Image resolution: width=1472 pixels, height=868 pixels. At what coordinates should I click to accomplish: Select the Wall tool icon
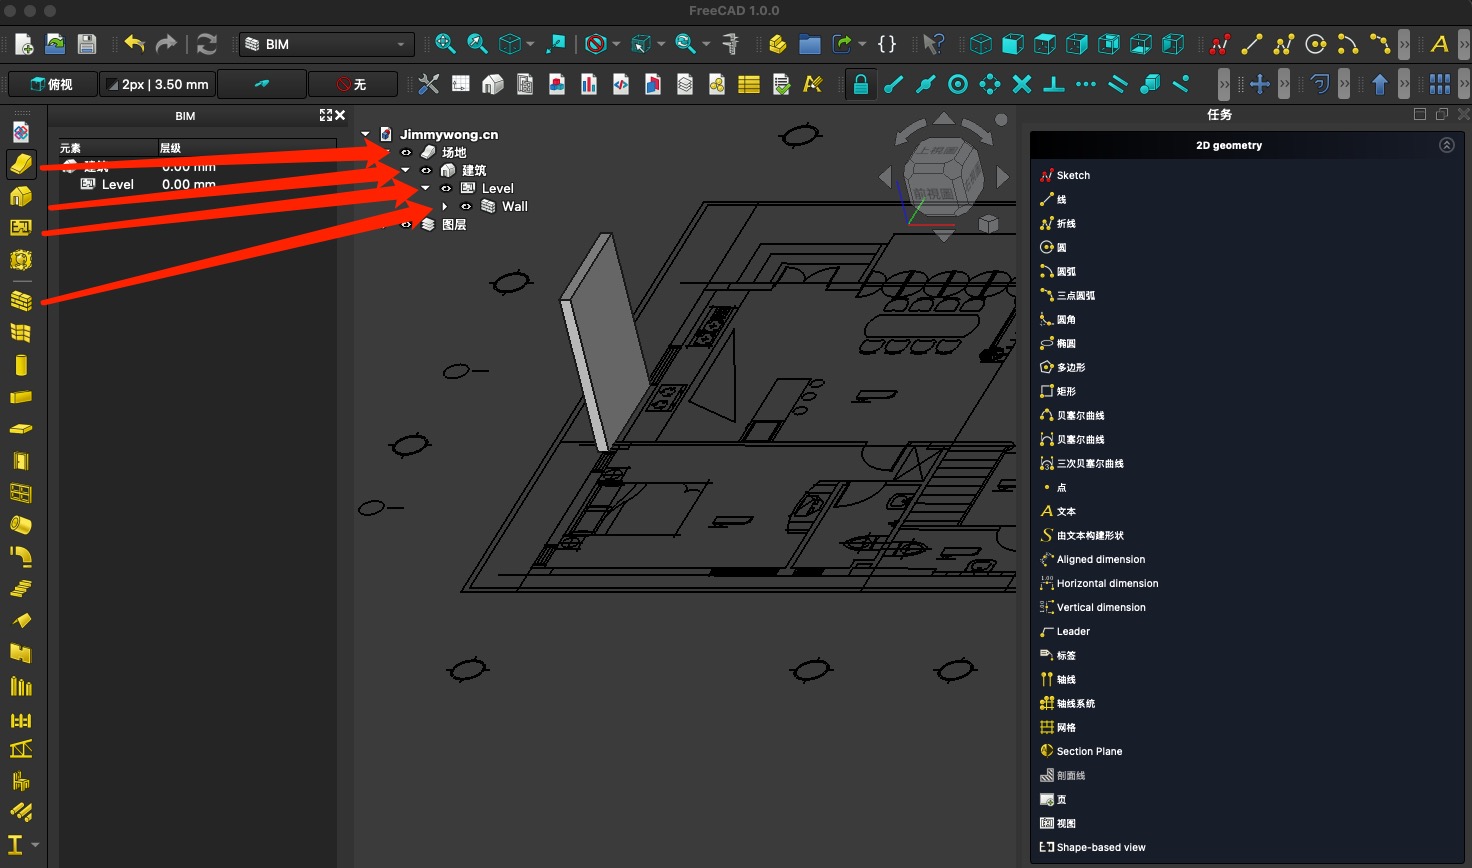pyautogui.click(x=21, y=300)
